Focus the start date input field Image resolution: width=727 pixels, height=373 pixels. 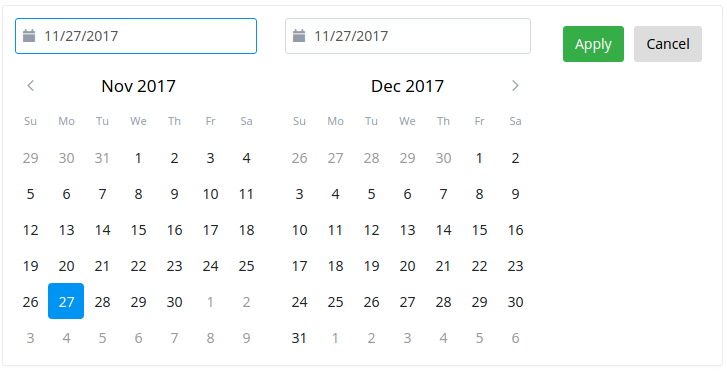pyautogui.click(x=136, y=36)
